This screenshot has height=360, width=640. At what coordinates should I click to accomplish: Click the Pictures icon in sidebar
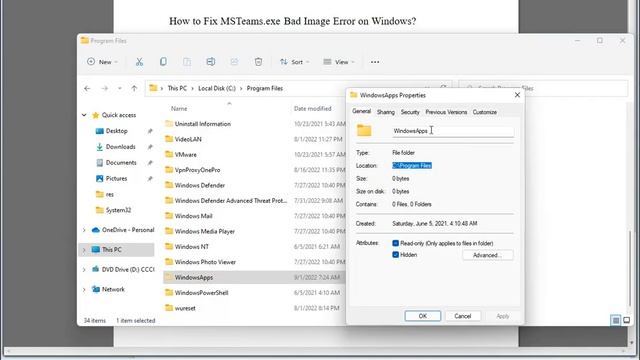coord(99,179)
